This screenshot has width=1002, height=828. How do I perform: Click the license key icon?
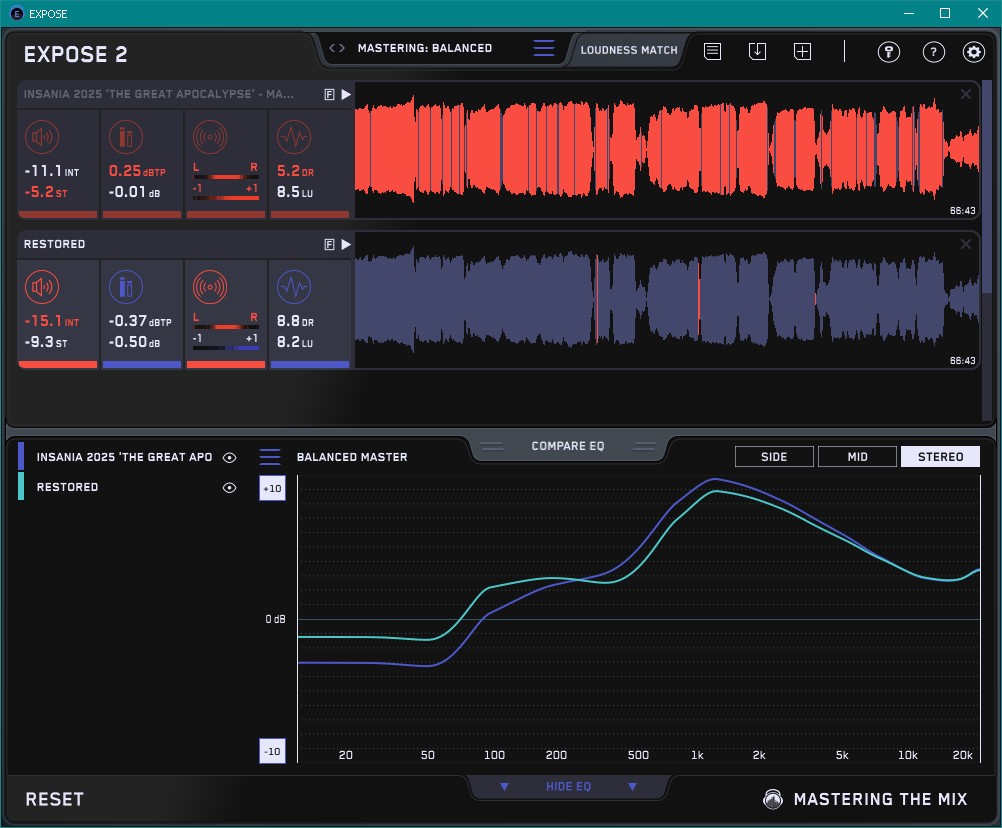[889, 52]
